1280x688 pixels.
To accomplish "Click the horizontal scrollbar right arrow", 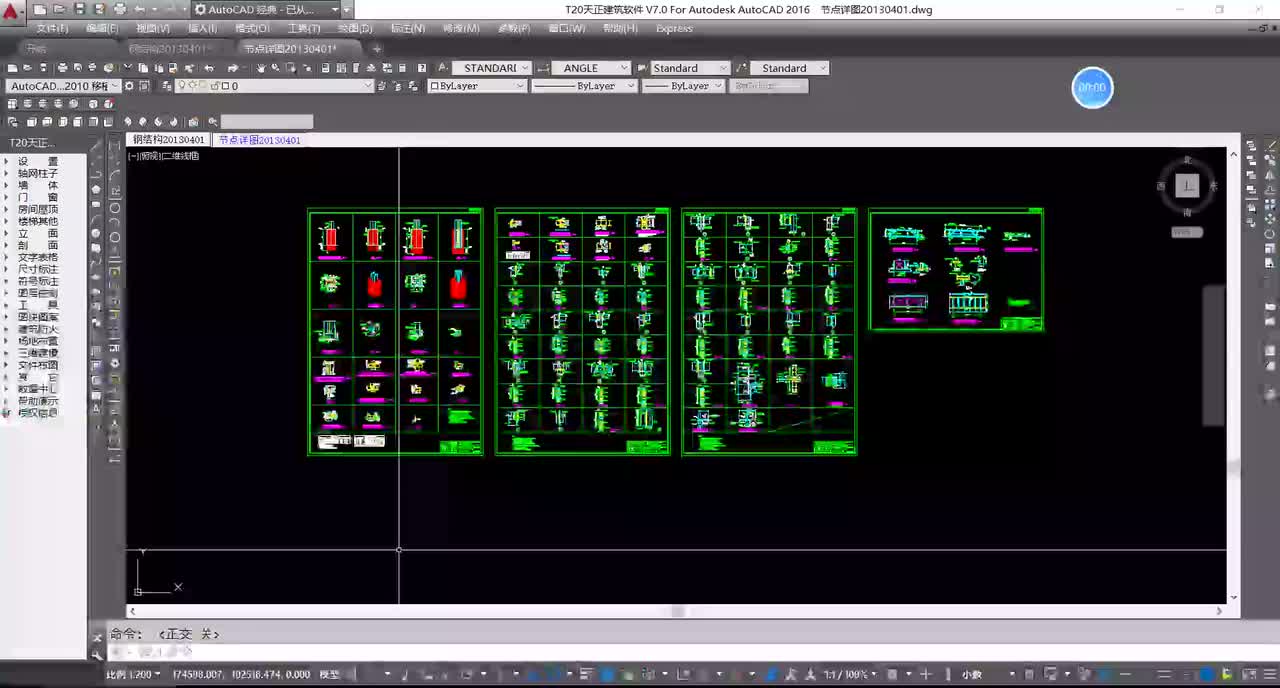I will pos(1219,611).
